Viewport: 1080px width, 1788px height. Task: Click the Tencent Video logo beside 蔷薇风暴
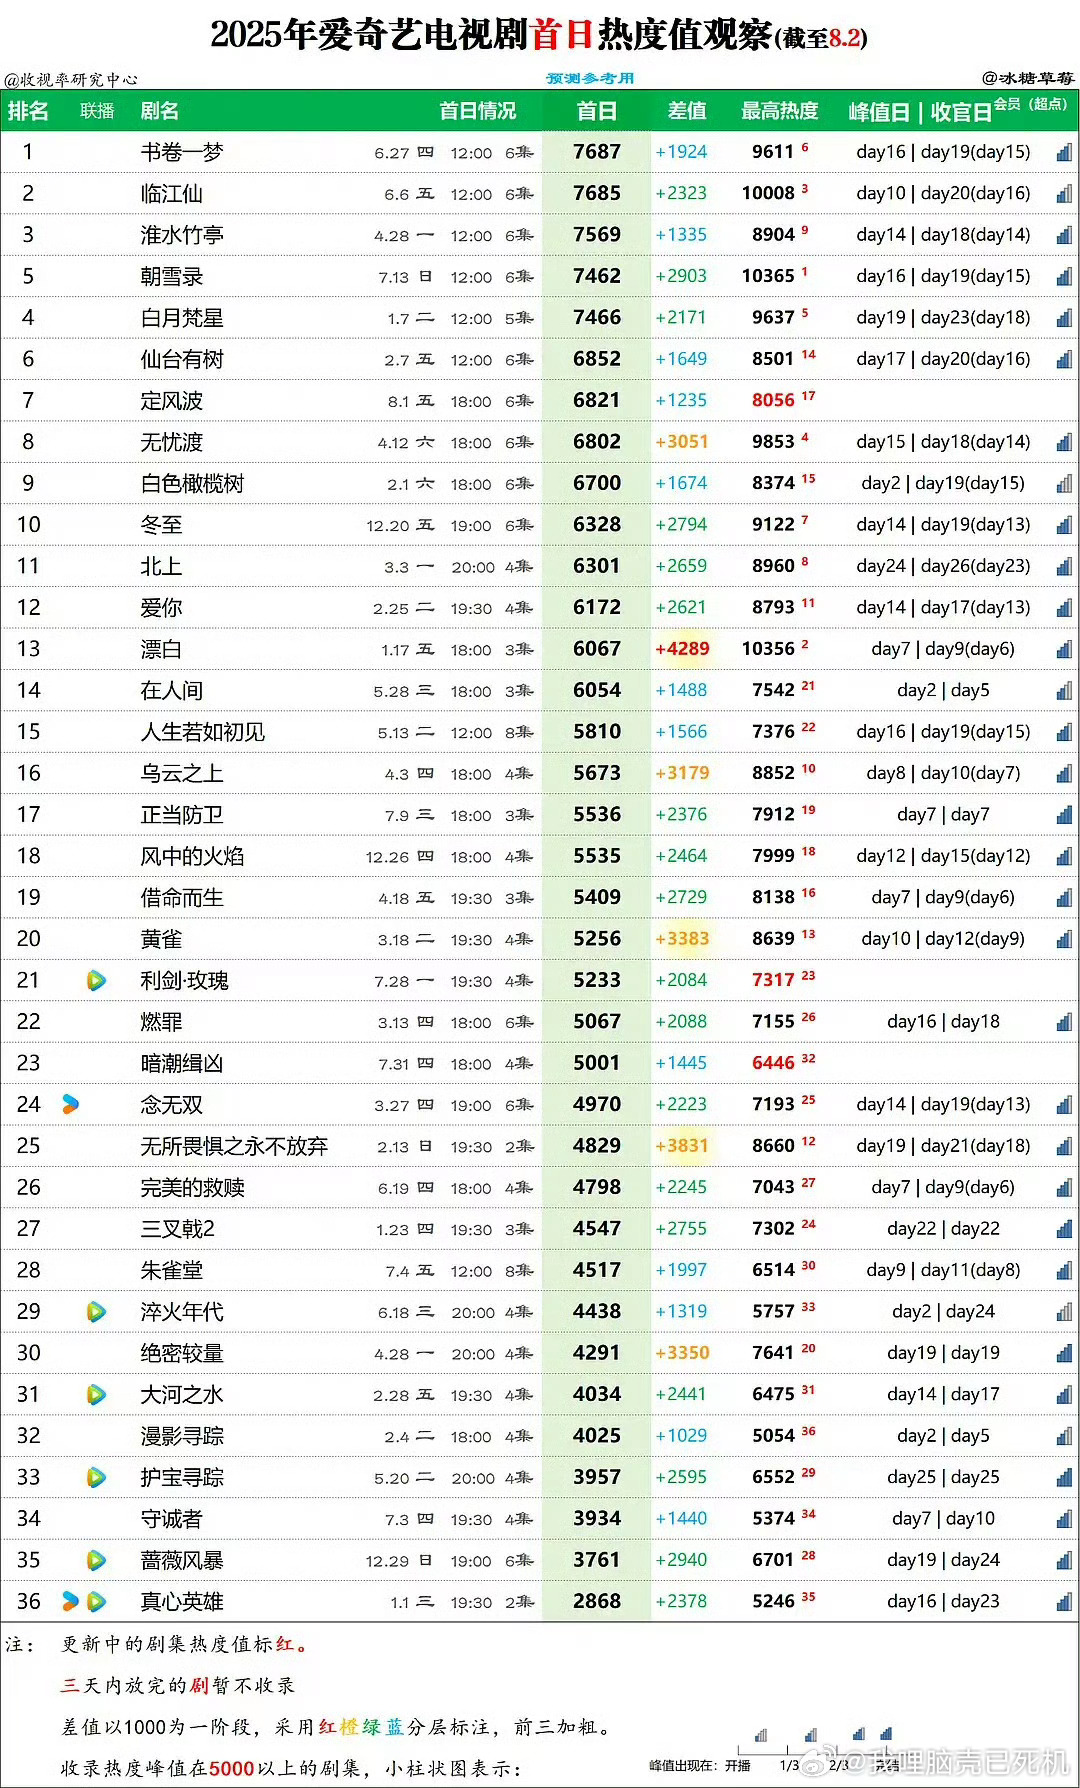96,1561
